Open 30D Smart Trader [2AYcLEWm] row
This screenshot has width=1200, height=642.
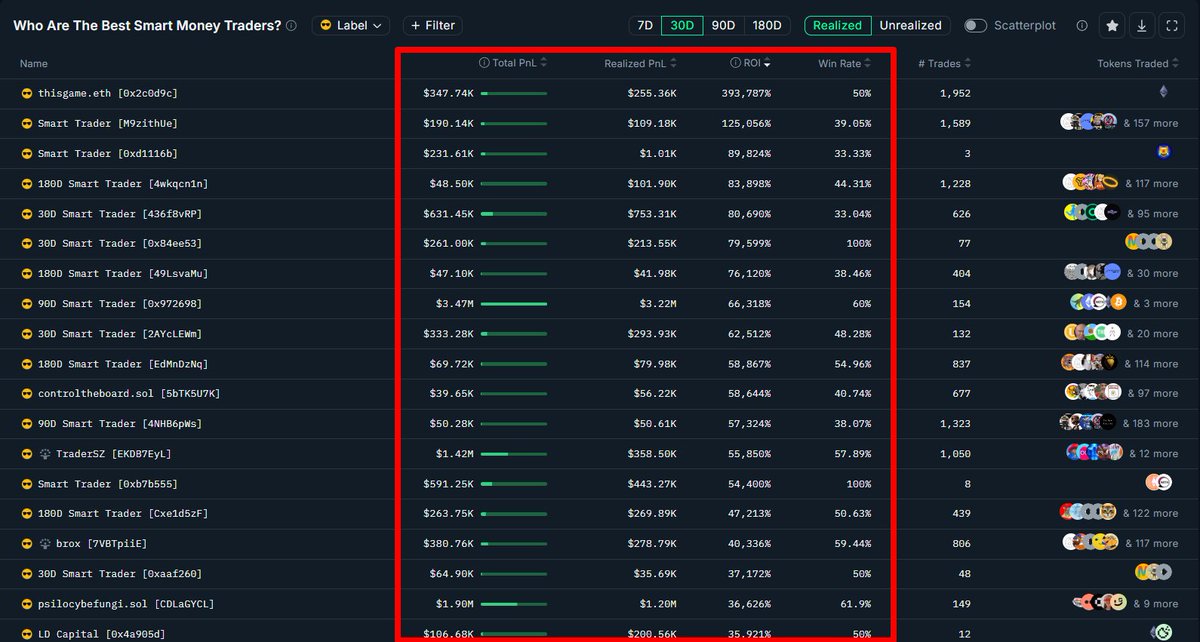pyautogui.click(x=600, y=333)
